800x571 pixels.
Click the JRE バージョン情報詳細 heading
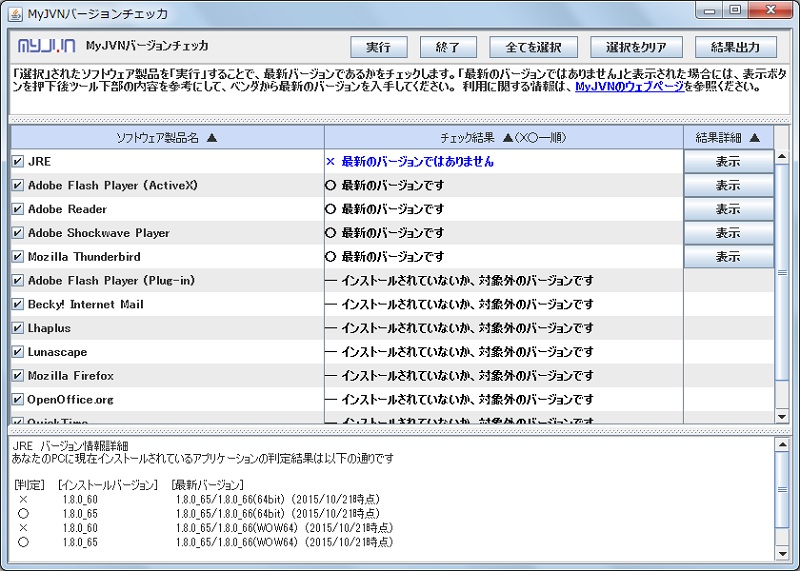[70, 446]
